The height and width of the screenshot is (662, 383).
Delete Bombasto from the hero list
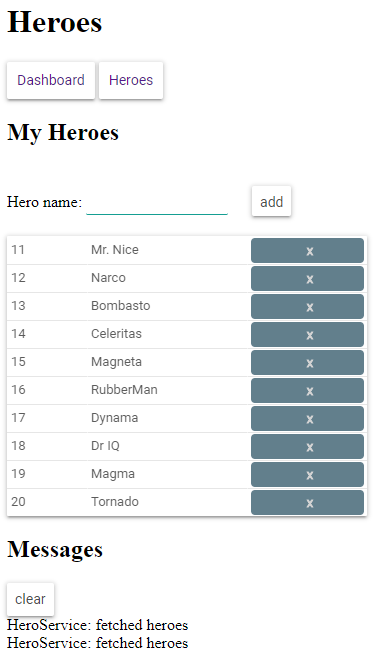(x=307, y=307)
